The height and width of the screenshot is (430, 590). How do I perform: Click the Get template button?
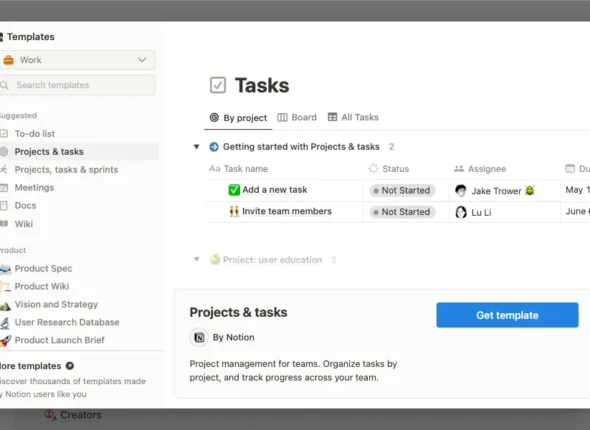[x=507, y=315]
